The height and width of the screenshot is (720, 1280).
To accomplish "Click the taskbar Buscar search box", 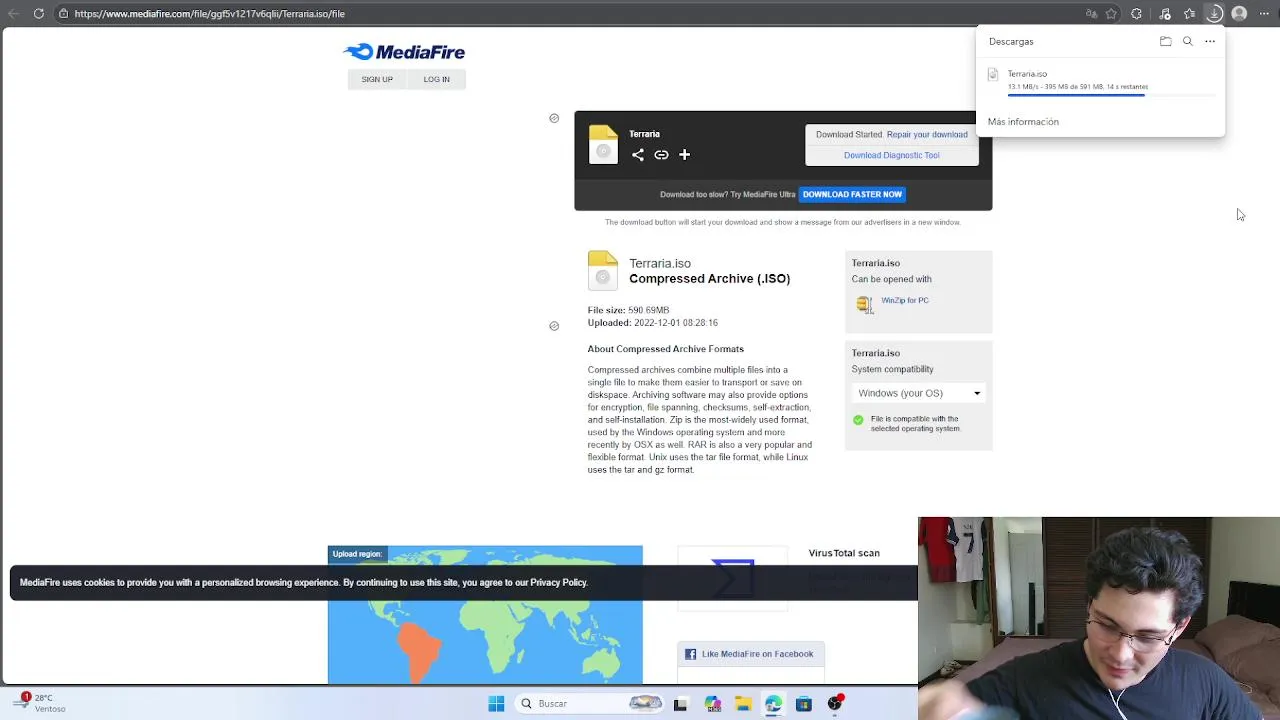I will [x=588, y=704].
